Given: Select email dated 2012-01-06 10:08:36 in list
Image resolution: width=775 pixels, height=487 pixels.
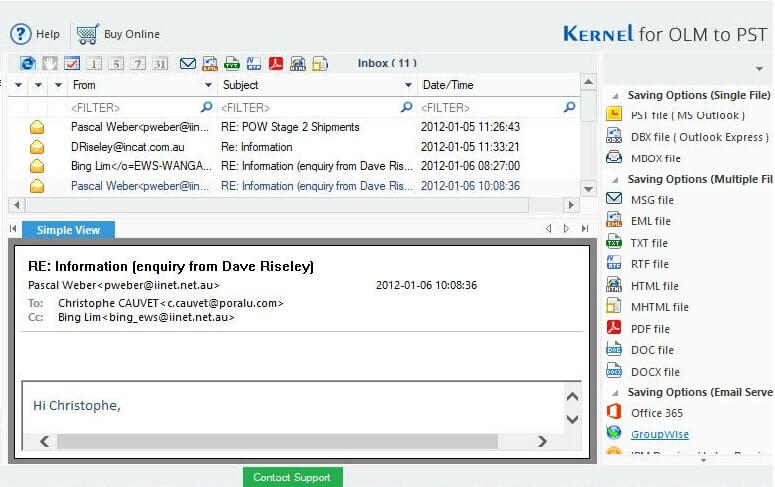Looking at the screenshot, I should click(294, 186).
